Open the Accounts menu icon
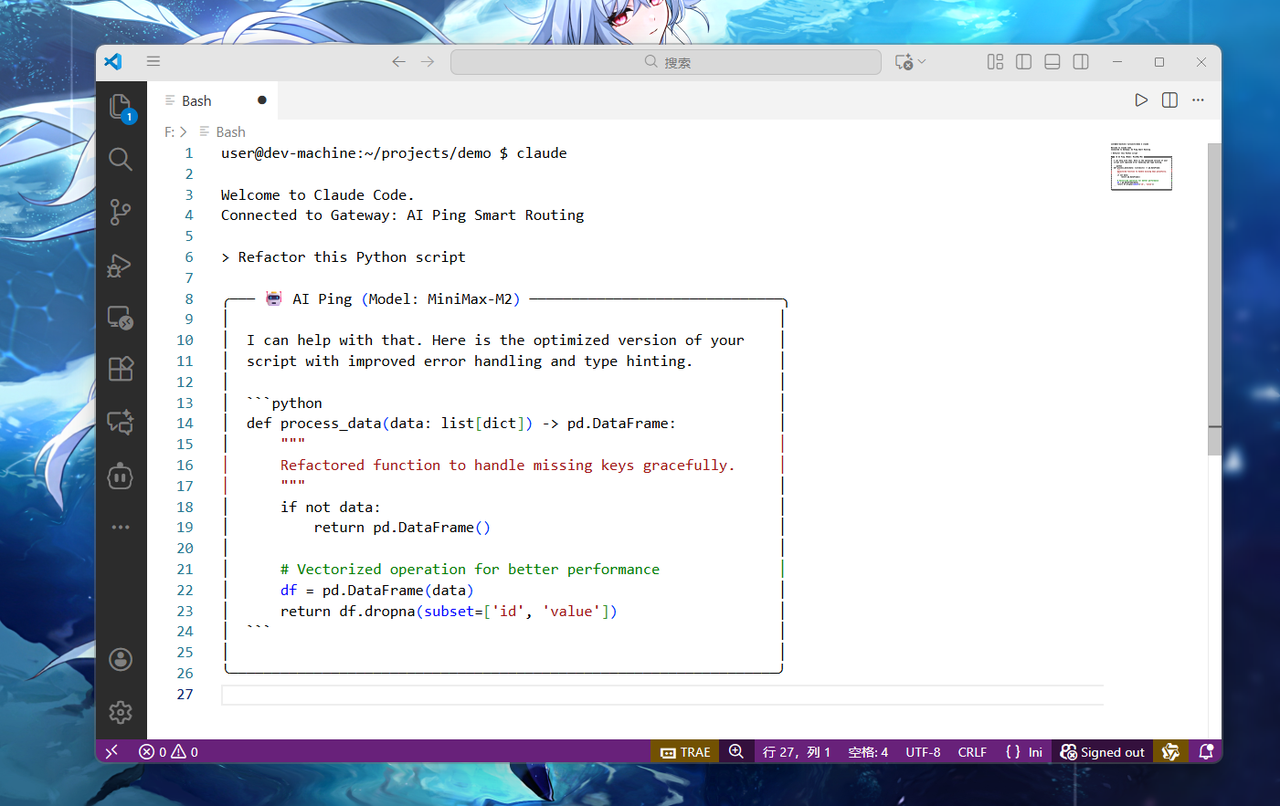 120,659
